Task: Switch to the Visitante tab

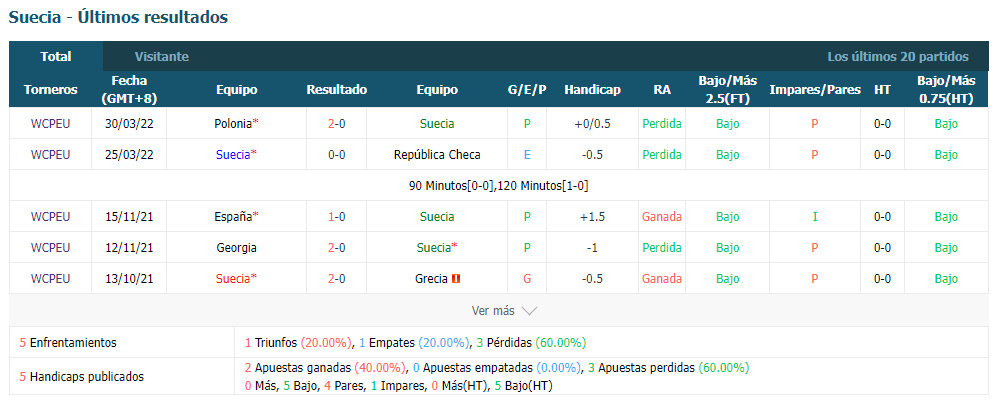Action: click(161, 56)
